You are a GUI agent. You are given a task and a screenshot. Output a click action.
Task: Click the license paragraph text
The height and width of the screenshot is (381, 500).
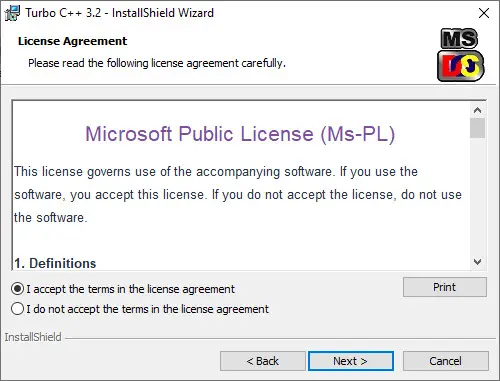238,195
